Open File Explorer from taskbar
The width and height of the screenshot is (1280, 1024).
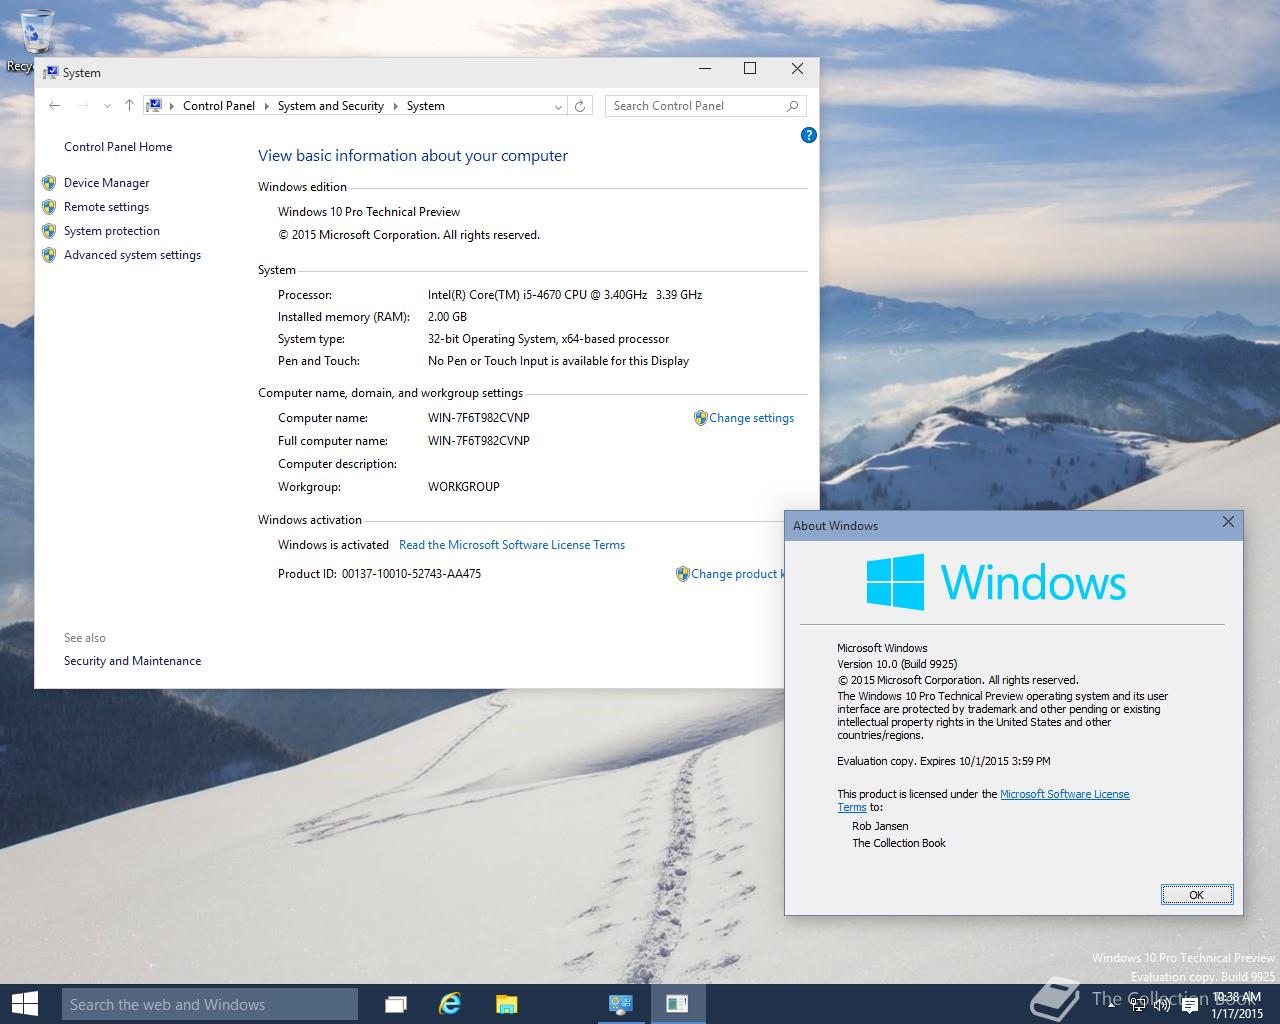(x=506, y=1004)
